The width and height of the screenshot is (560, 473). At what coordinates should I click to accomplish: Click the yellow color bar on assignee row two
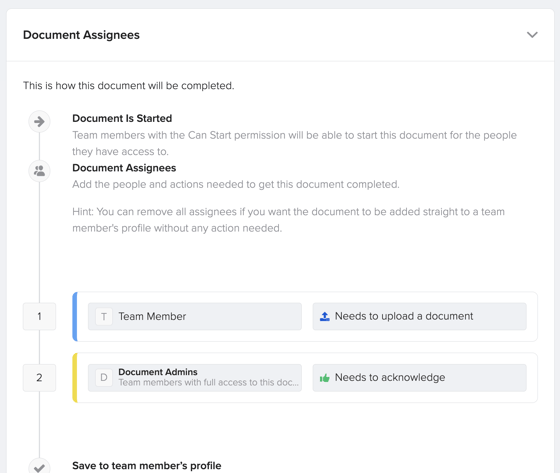point(75,378)
